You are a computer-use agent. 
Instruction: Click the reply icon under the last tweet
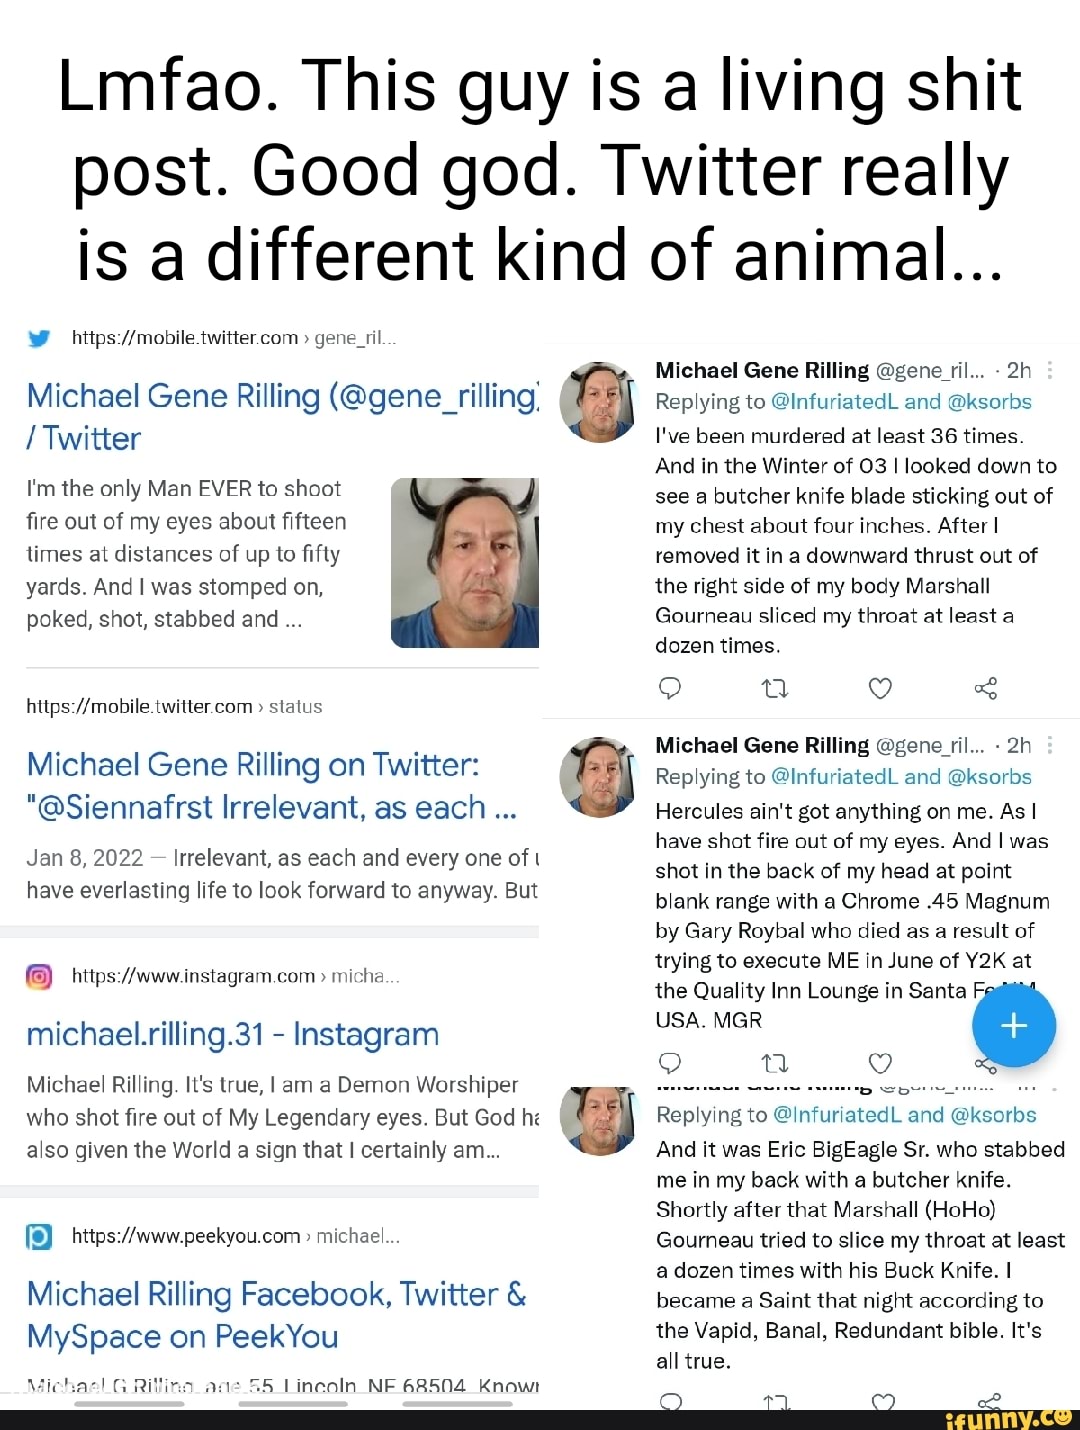pyautogui.click(x=670, y=1403)
